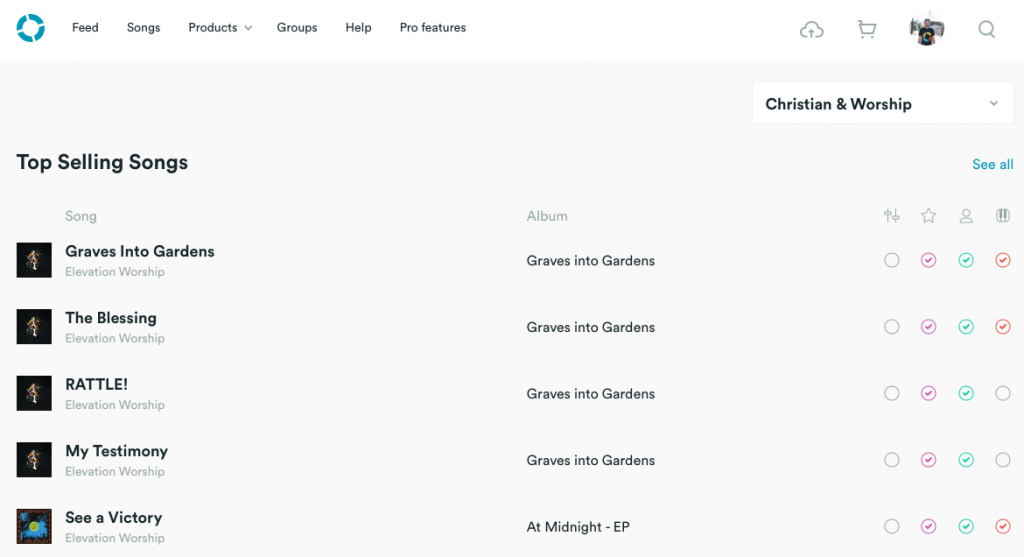Open the Pro features menu item
The width and height of the screenshot is (1024, 557).
coord(433,27)
